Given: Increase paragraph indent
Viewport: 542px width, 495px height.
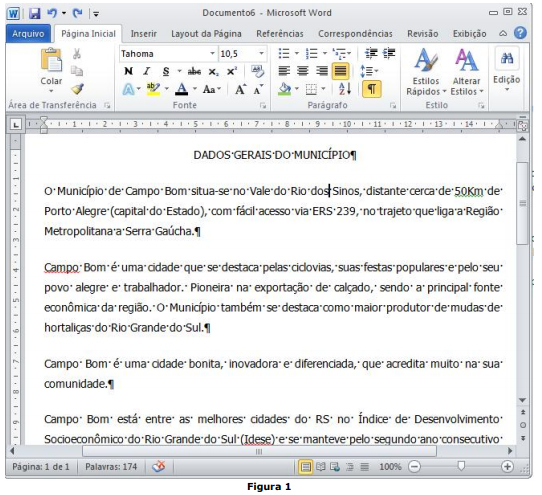Looking at the screenshot, I should point(390,53).
